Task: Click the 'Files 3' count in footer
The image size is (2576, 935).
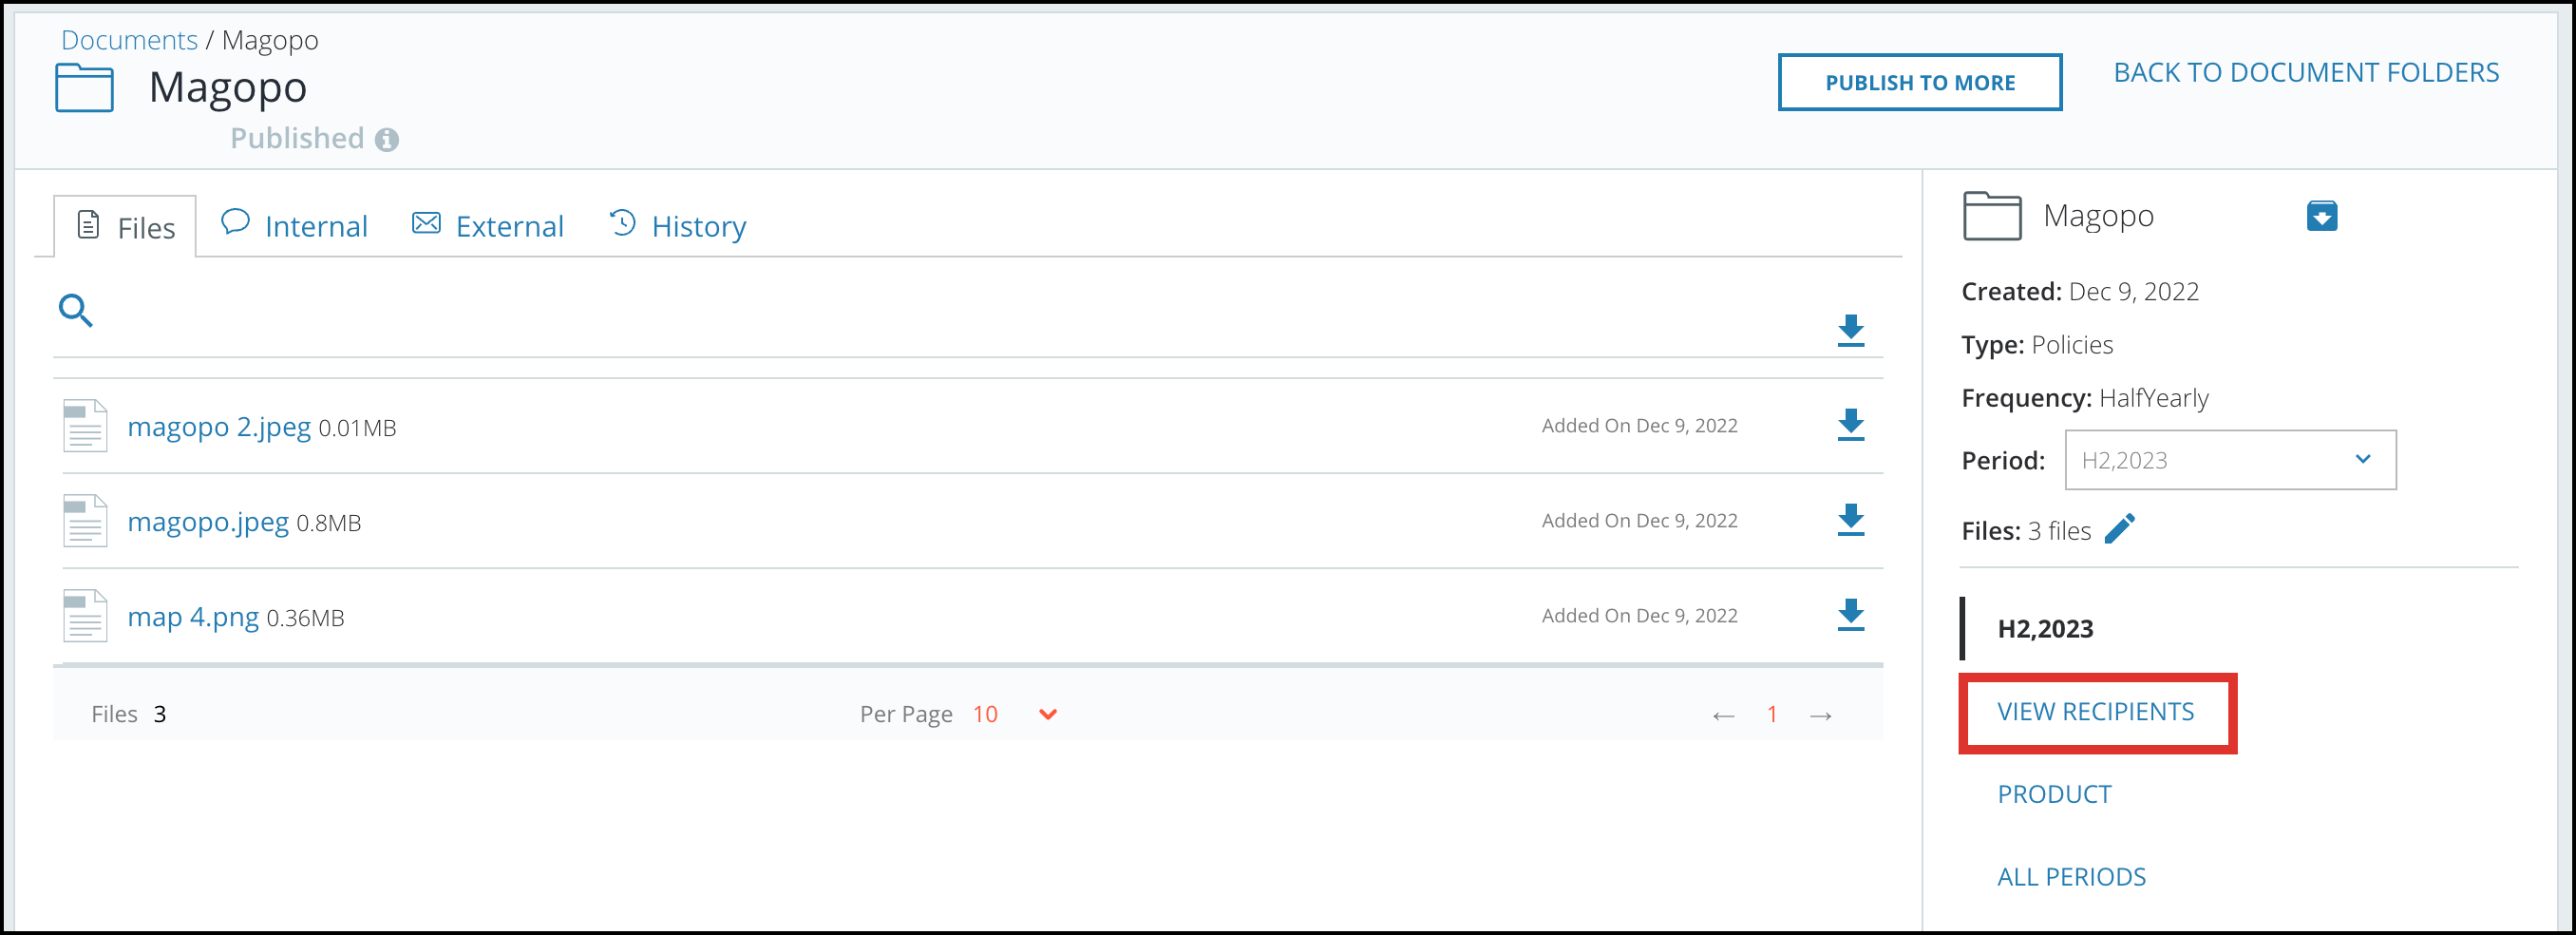Action: tap(129, 714)
